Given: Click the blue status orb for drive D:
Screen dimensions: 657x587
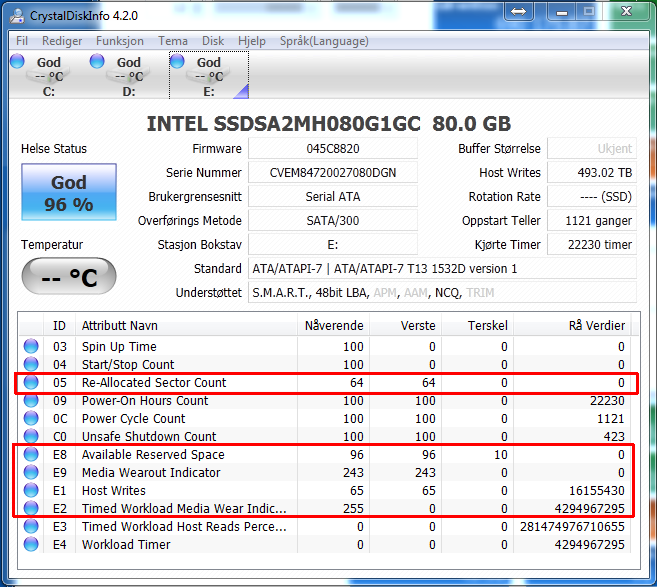Looking at the screenshot, I should [x=97, y=61].
